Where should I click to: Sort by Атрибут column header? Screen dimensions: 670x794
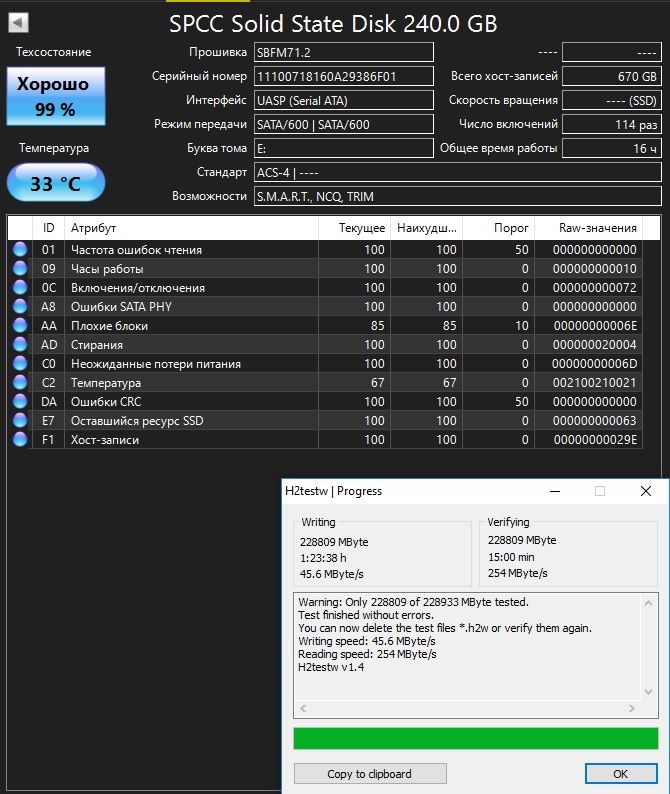tap(191, 228)
